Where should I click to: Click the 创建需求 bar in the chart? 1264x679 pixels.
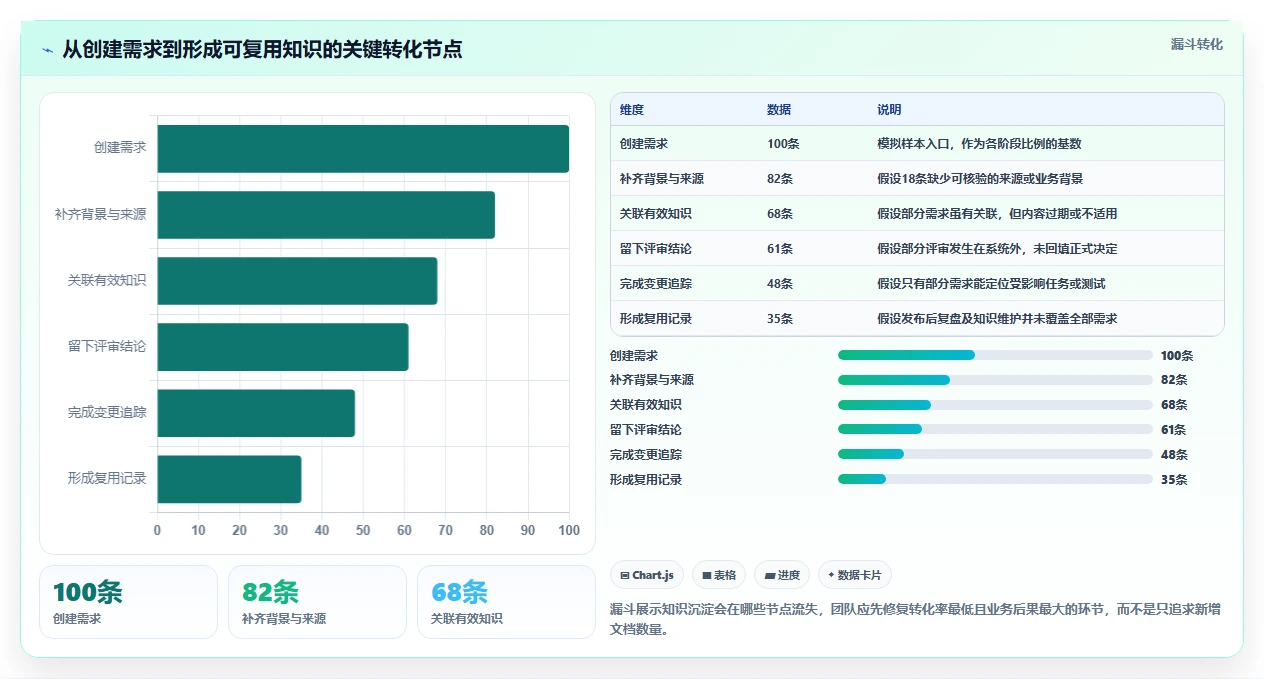click(x=363, y=148)
